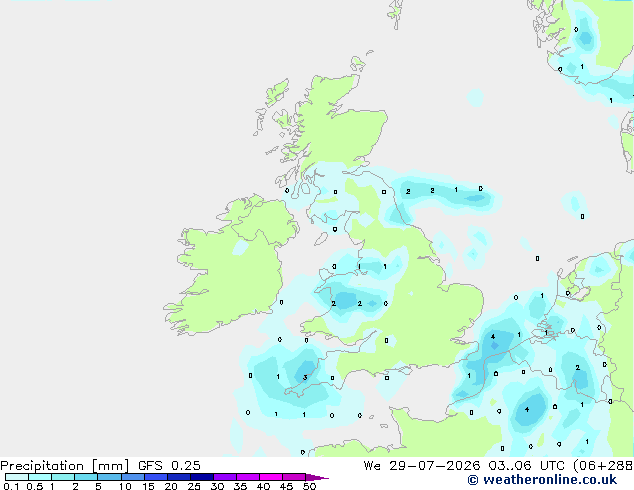Click the '3' precipitation value near Cornwall
Screen dimensions: 634x490
(305, 378)
